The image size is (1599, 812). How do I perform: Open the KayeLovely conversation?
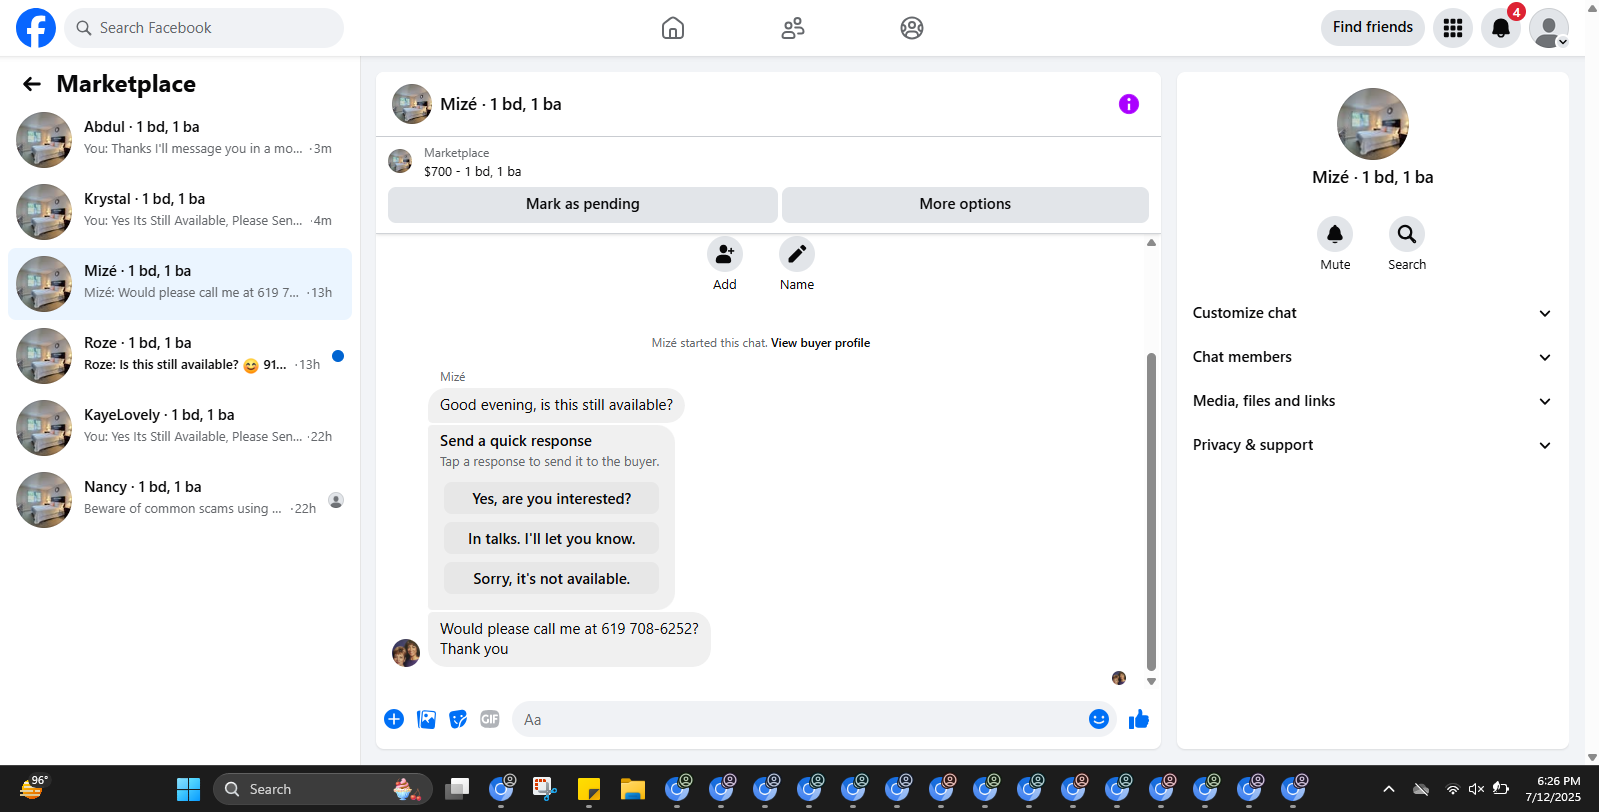(180, 428)
